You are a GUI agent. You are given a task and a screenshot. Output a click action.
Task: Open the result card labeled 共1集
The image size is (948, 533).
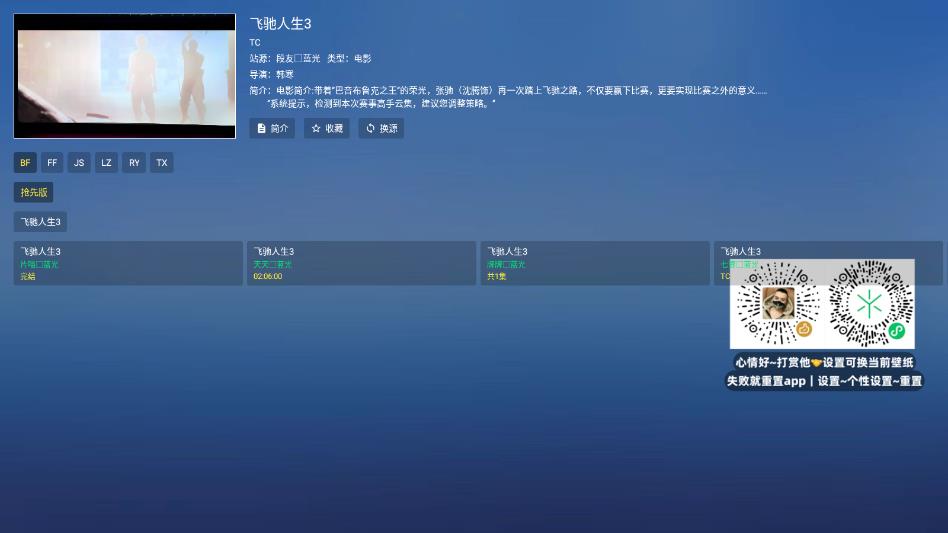(594, 263)
